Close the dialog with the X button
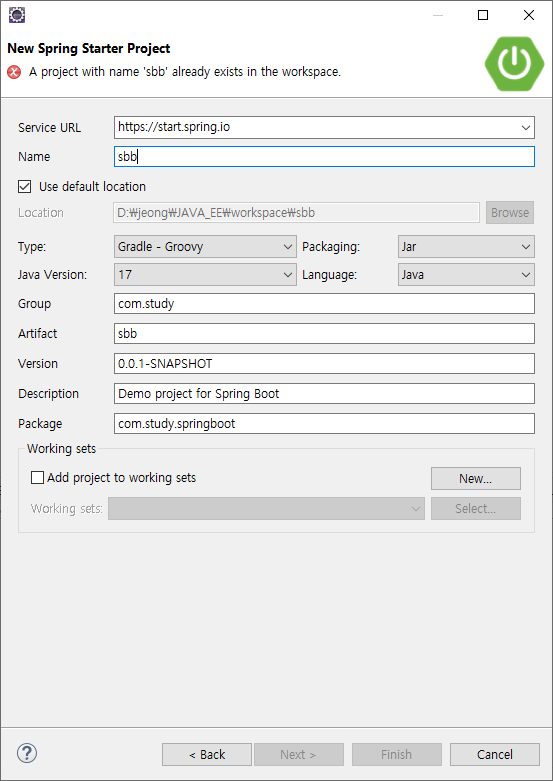553x781 pixels. pos(529,15)
